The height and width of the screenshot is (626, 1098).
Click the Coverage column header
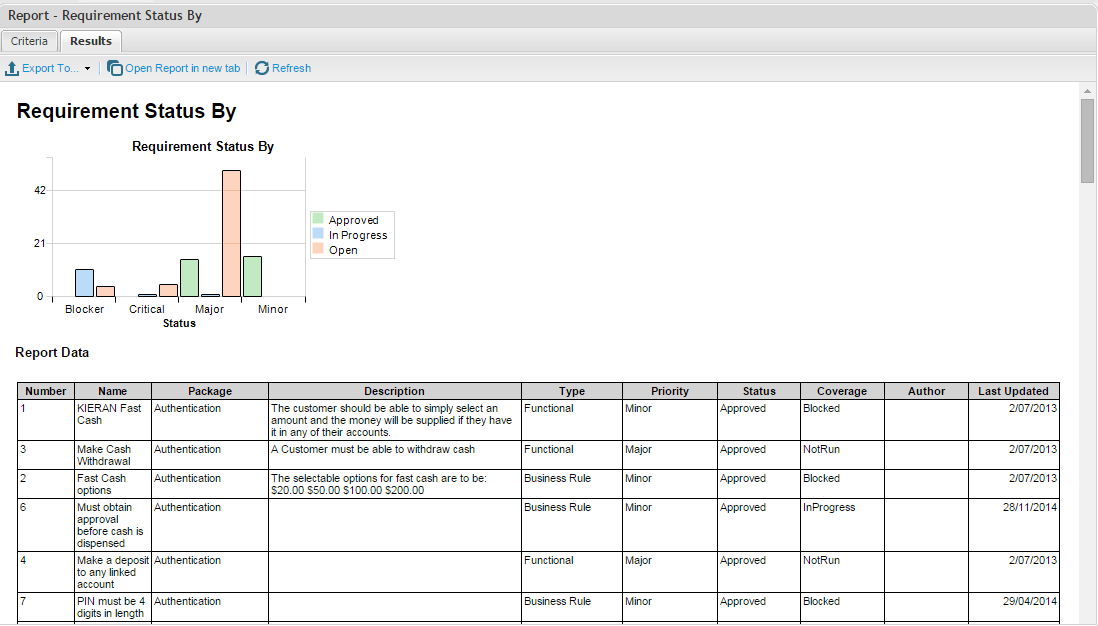(841, 391)
